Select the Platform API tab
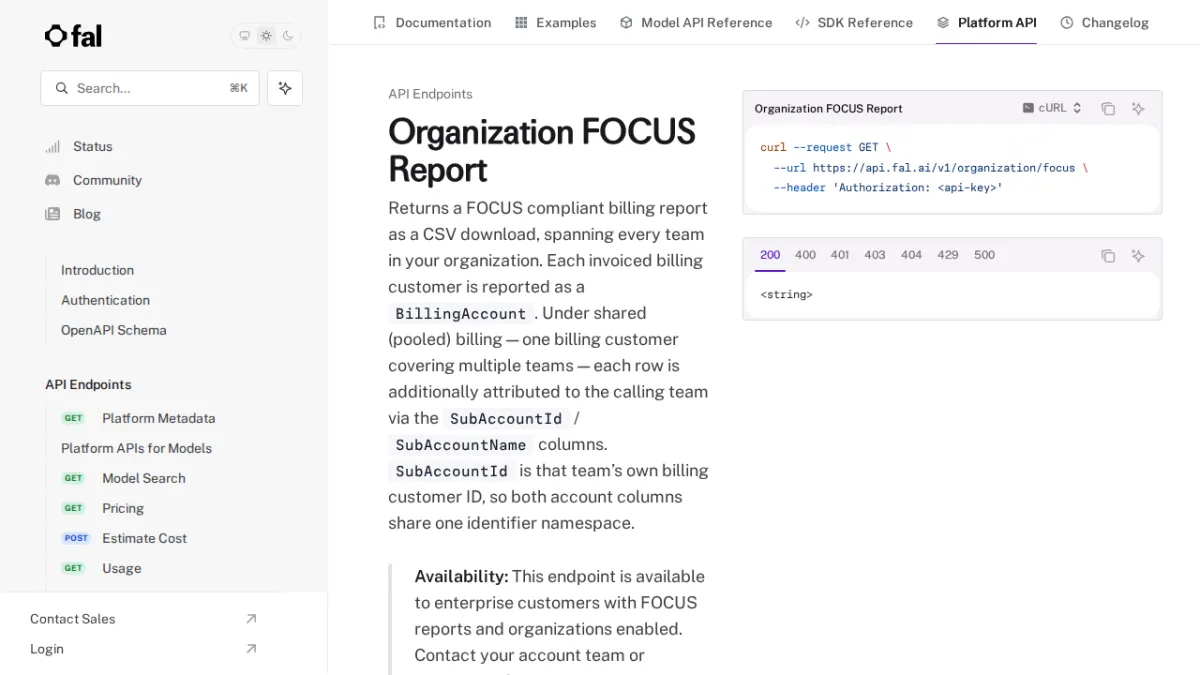 pyautogui.click(x=986, y=22)
